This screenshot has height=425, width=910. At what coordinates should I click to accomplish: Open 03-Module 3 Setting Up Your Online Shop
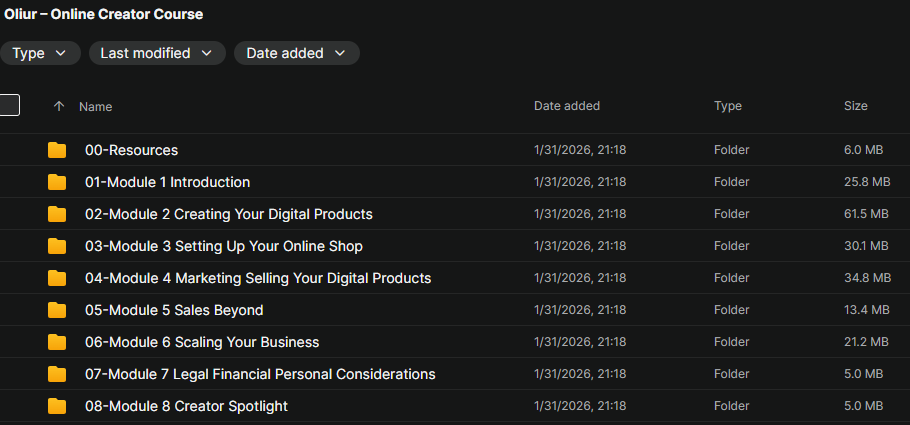pyautogui.click(x=224, y=246)
